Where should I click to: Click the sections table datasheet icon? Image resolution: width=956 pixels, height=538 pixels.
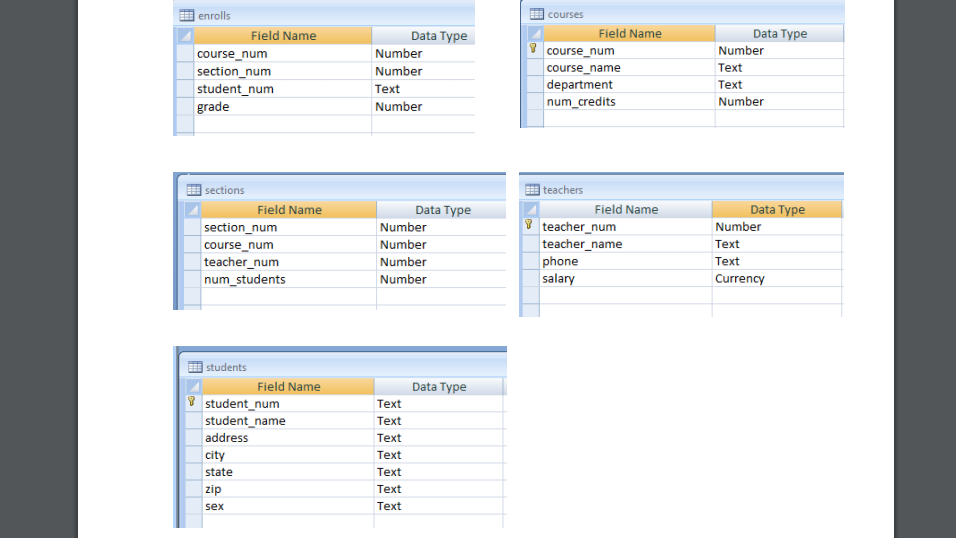click(194, 190)
